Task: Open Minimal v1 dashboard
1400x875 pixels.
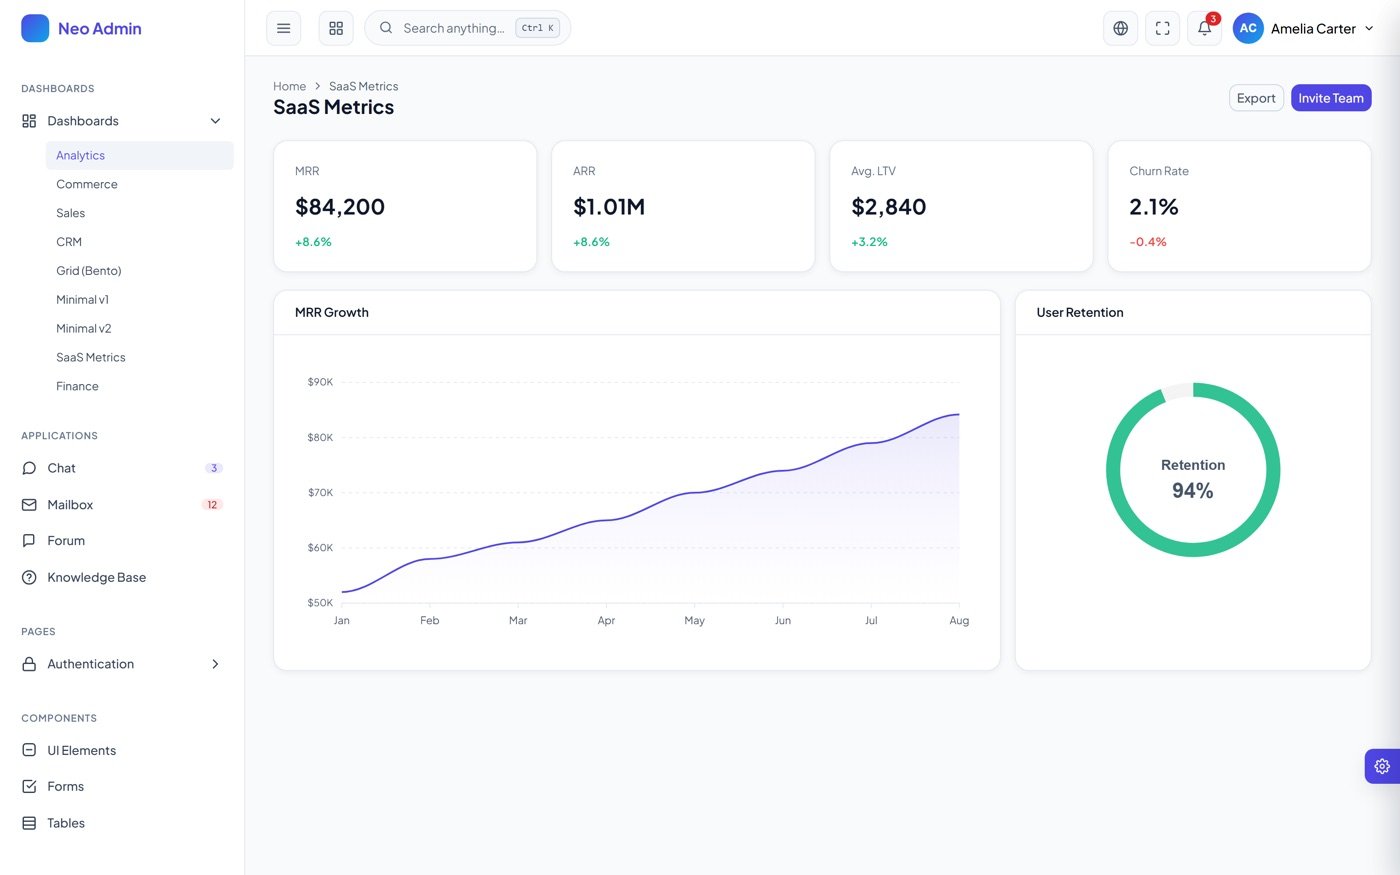Action: (139, 300)
